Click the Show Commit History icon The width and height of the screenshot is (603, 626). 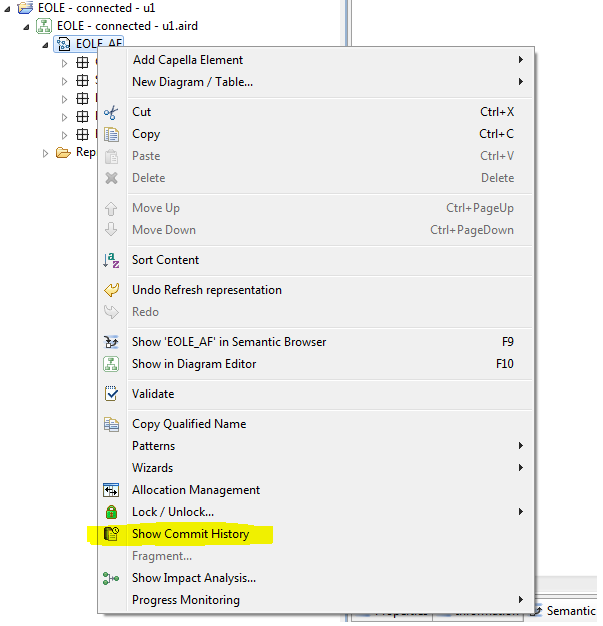112,534
